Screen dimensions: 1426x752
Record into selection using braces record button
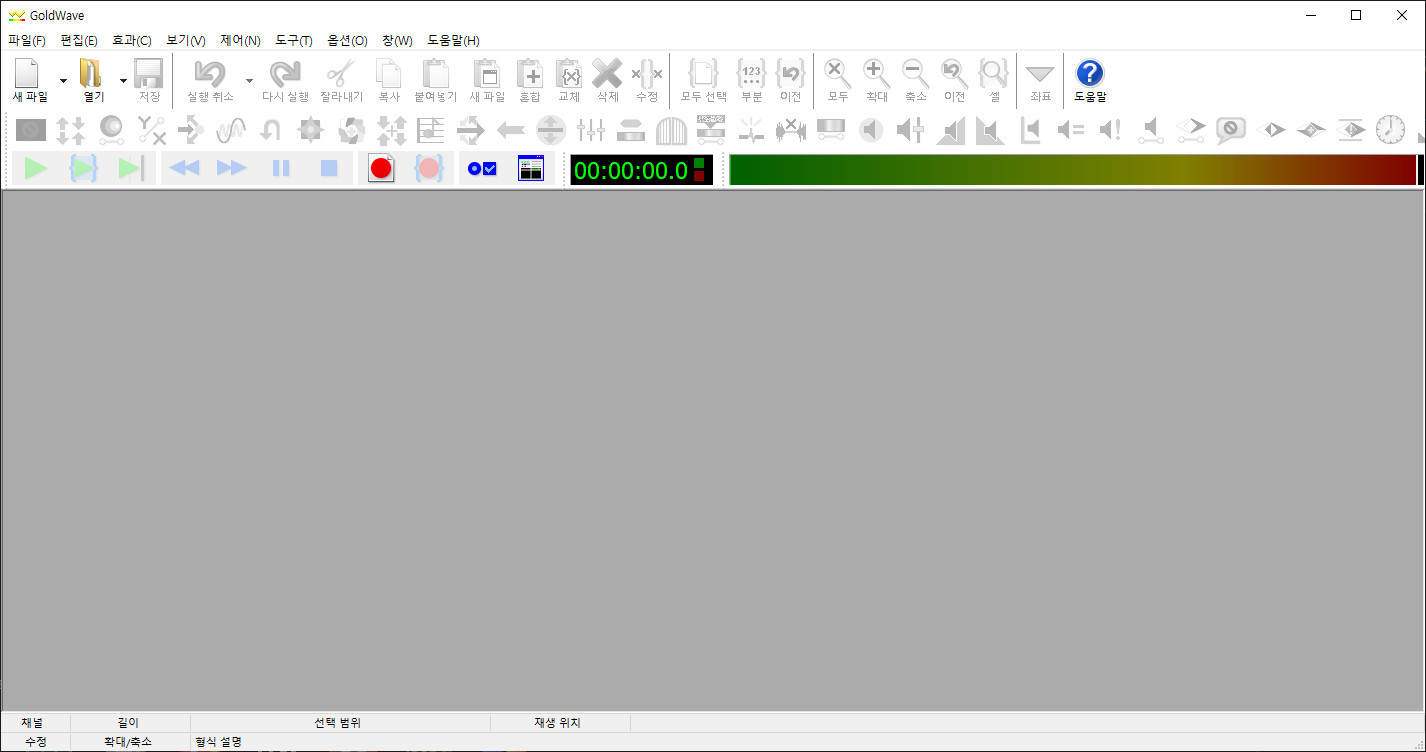[429, 169]
